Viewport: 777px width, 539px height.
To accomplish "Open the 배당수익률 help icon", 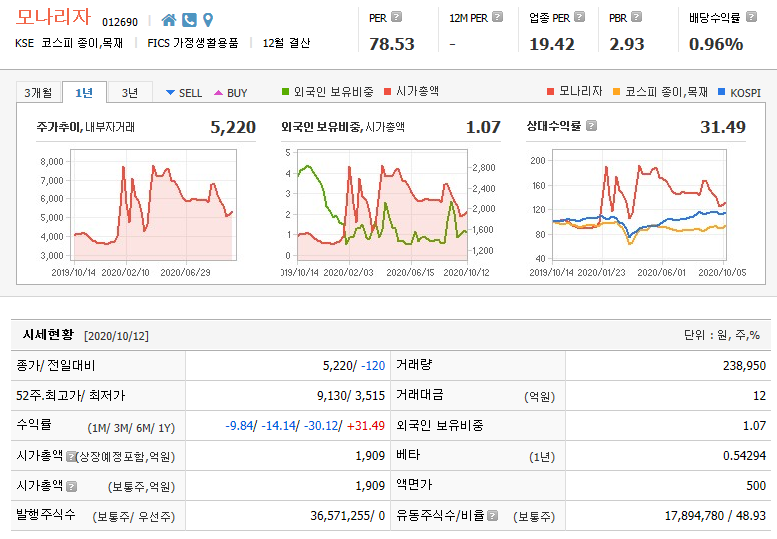I will pyautogui.click(x=751, y=17).
